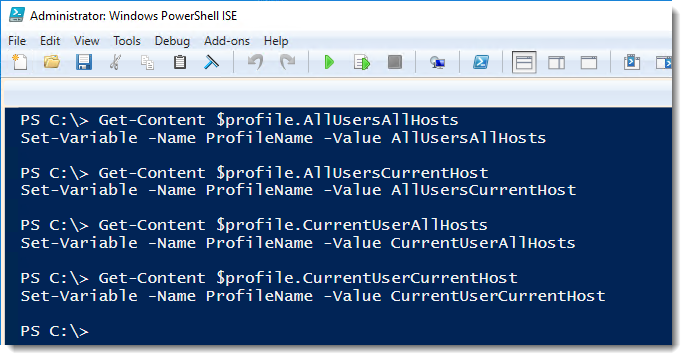This screenshot has height=360, width=687.
Task: Click the New script icon
Action: pyautogui.click(x=19, y=62)
